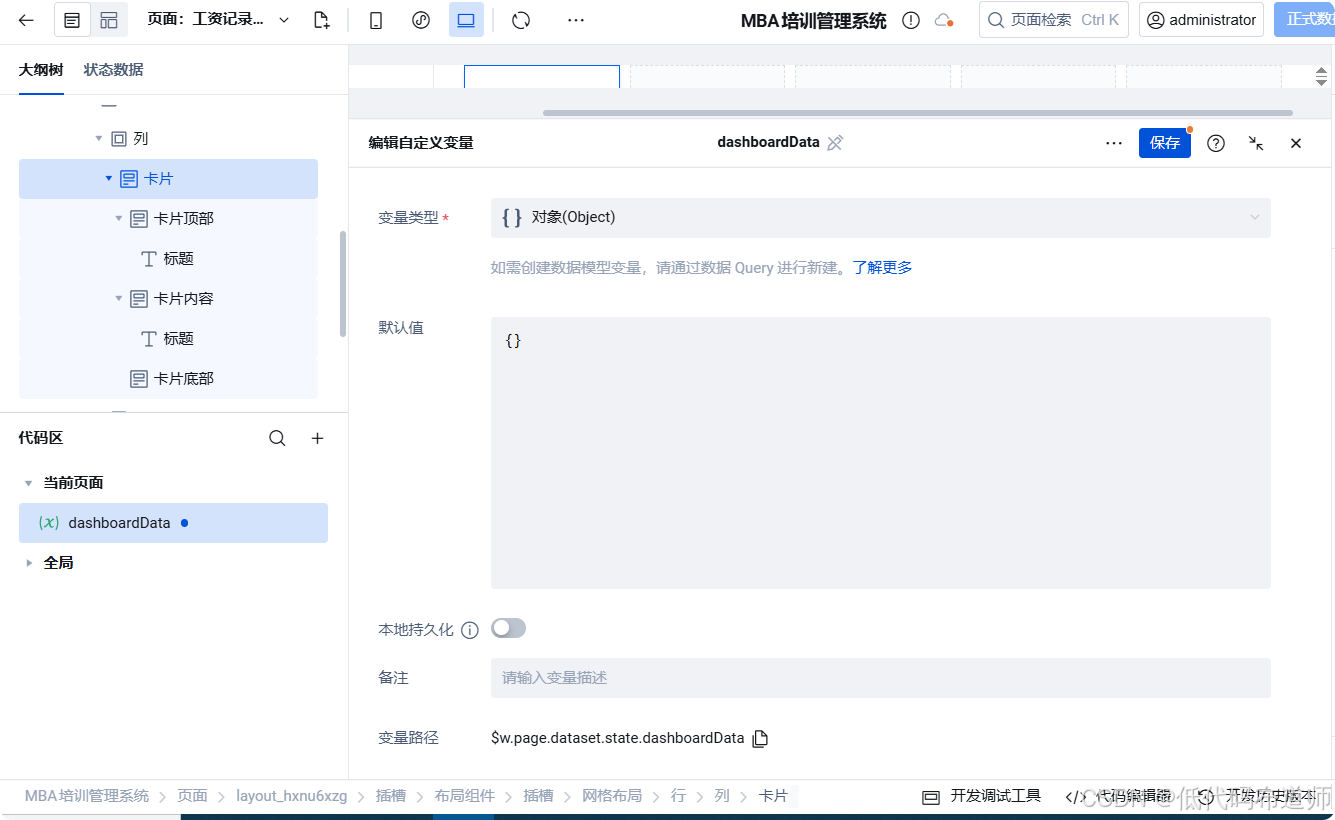The height and width of the screenshot is (820, 1335).
Task: Click the default value editor area
Action: tap(880, 453)
